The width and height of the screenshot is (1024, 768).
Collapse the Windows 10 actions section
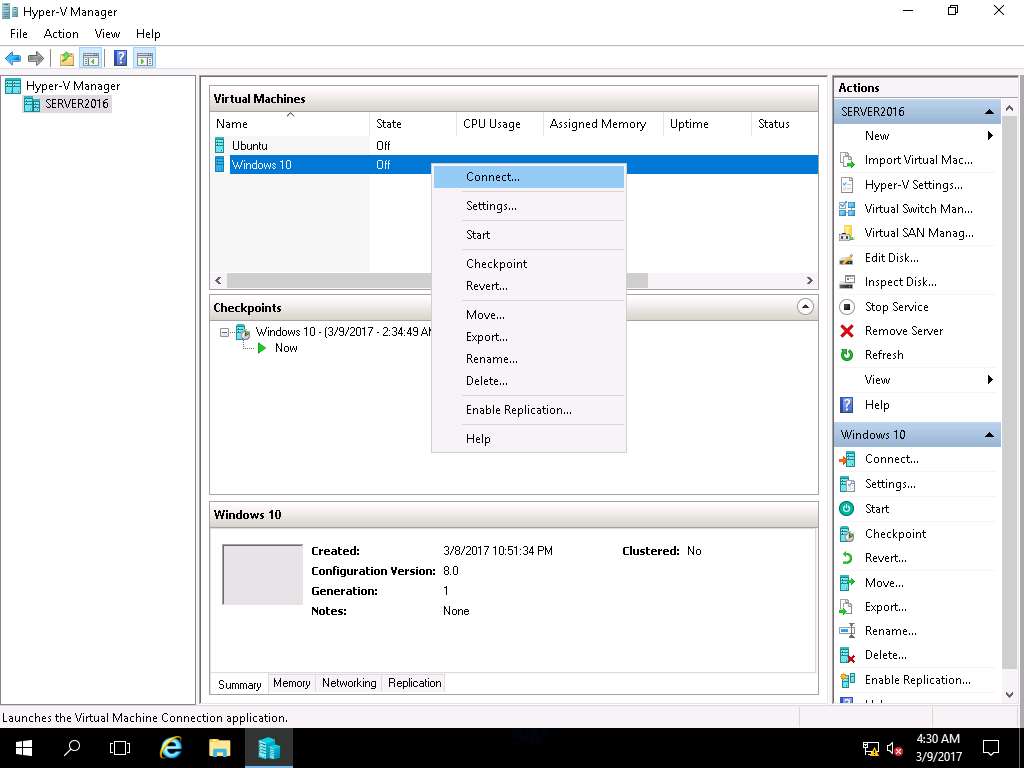(x=989, y=435)
